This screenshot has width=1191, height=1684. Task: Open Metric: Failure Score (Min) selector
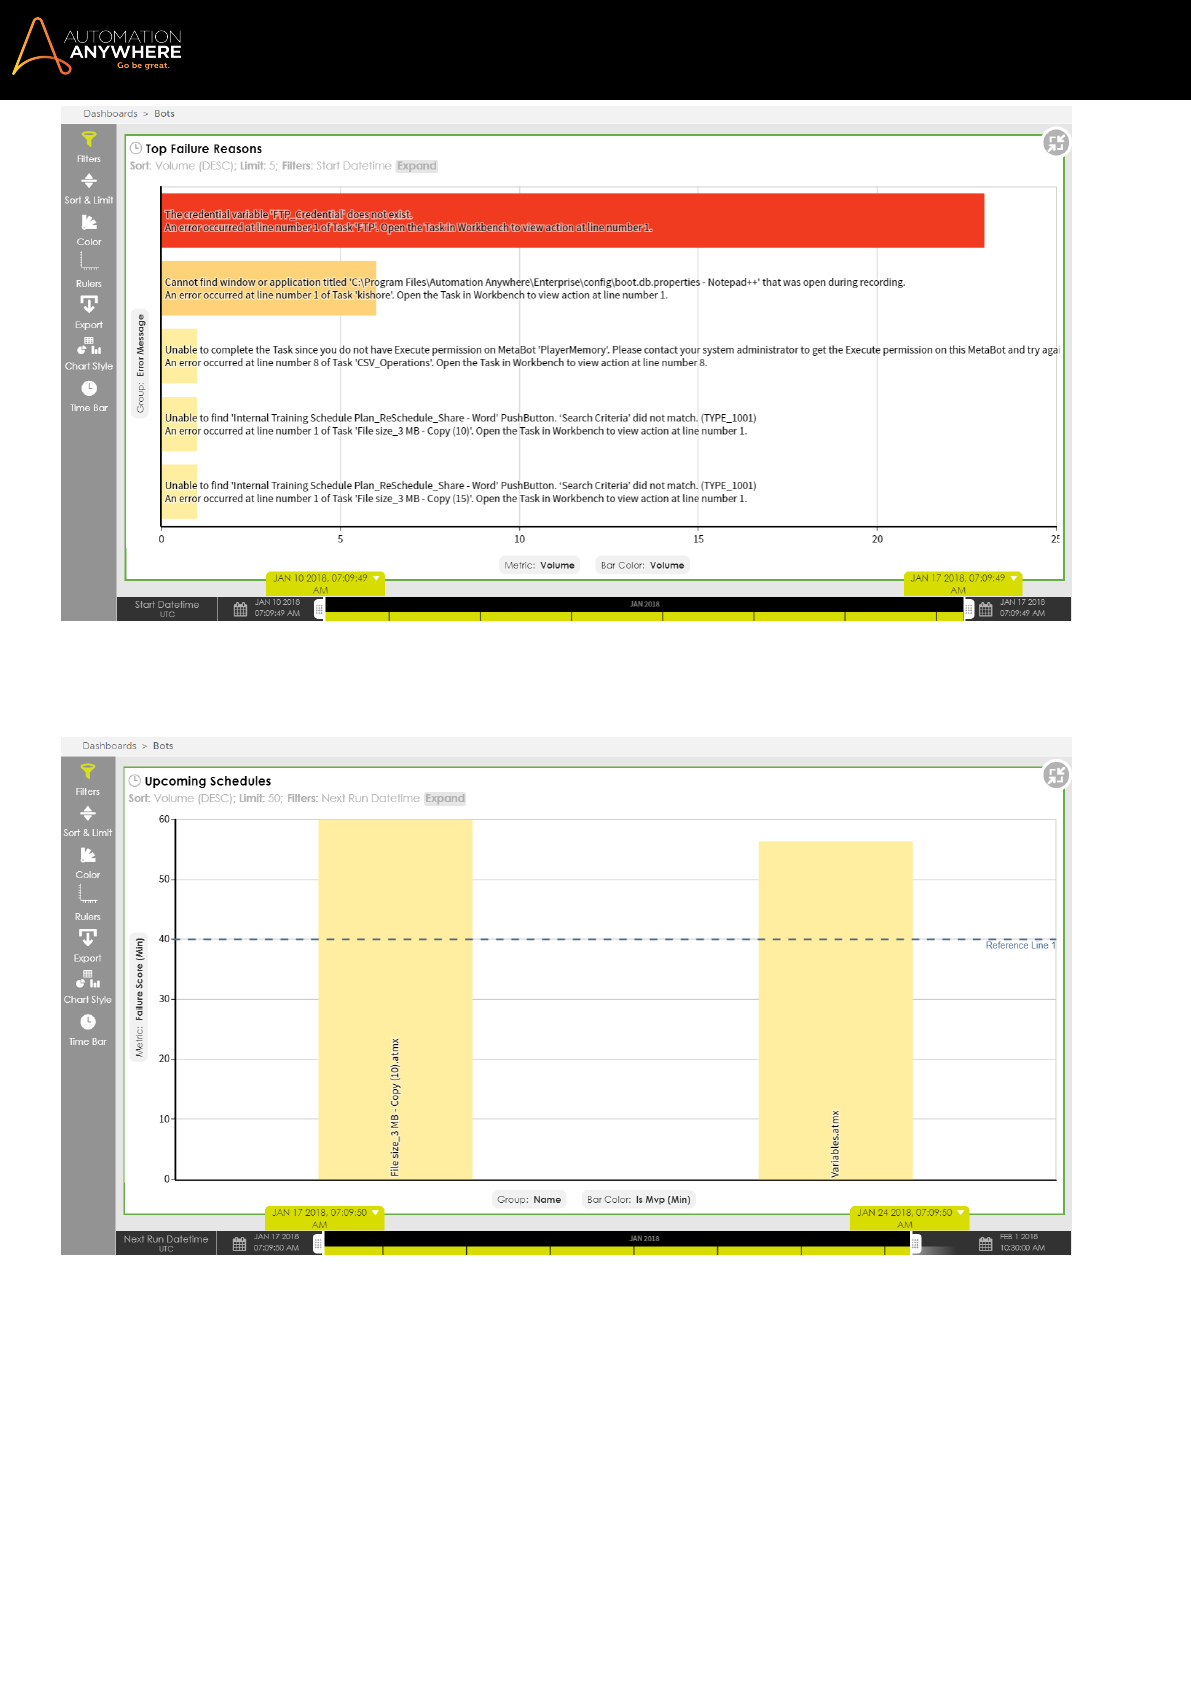(x=139, y=996)
